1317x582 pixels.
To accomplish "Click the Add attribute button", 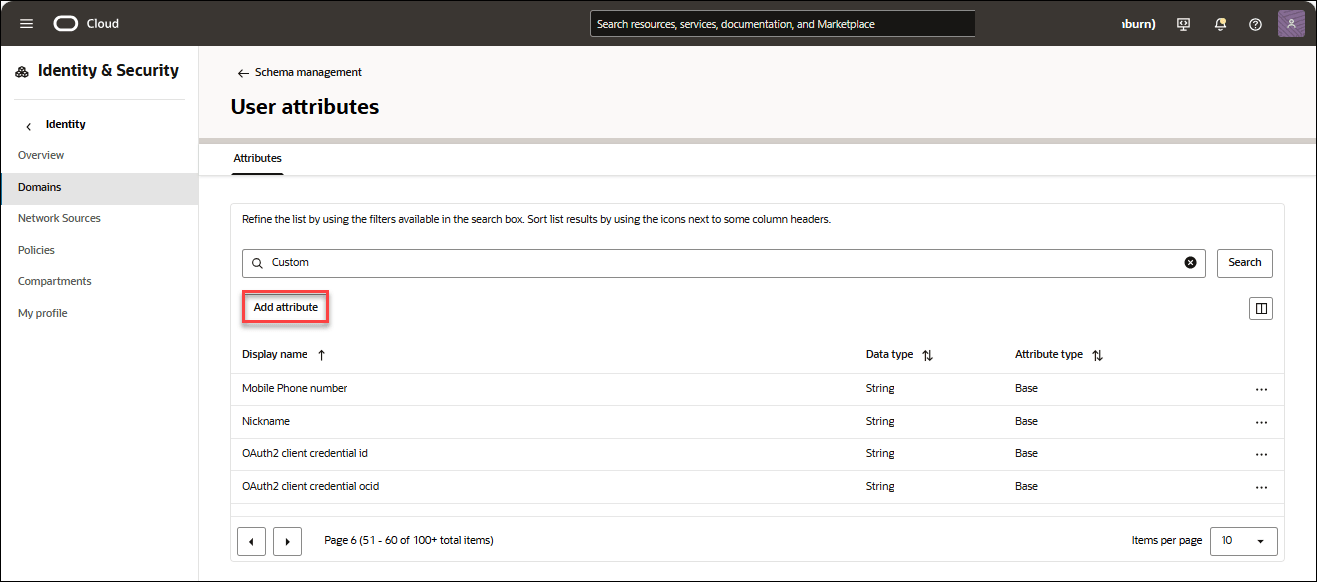I will [285, 308].
